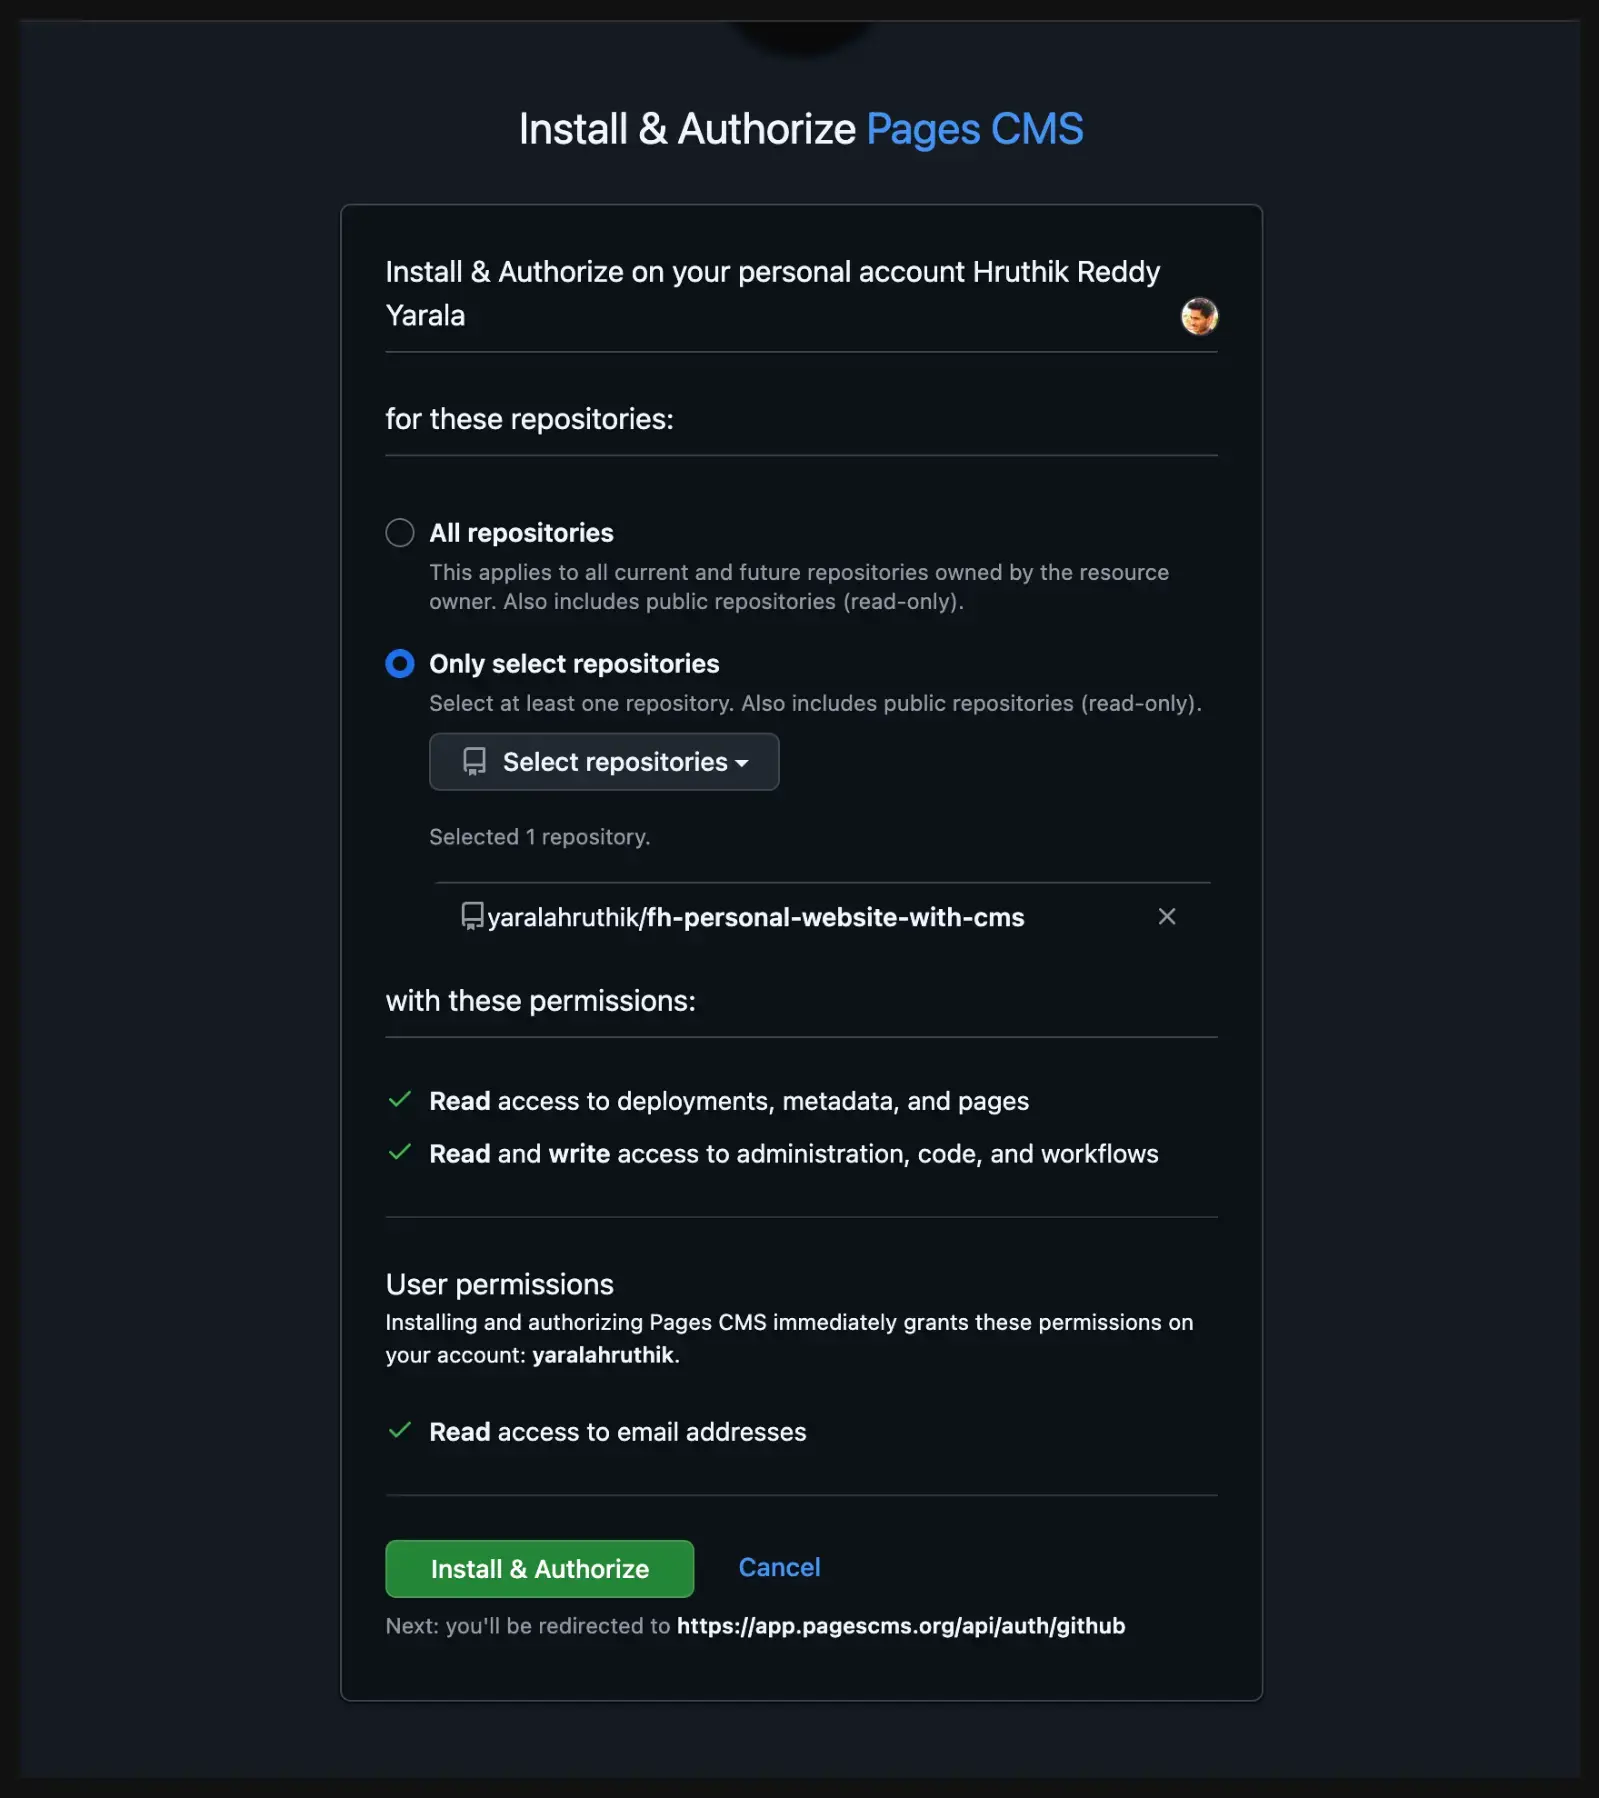The width and height of the screenshot is (1599, 1798).
Task: Click the redirect URL app.pagescms.org text
Action: [900, 1625]
